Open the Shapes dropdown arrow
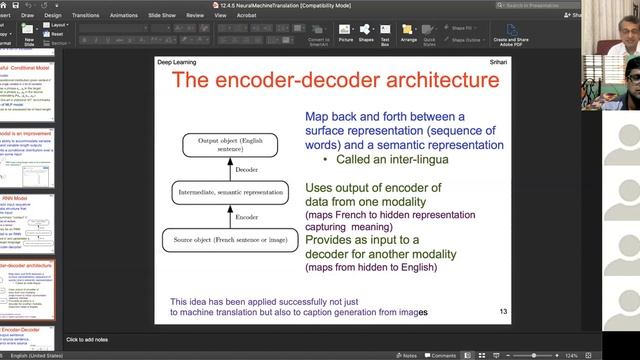Image resolution: width=640 pixels, height=360 pixels. point(373,29)
